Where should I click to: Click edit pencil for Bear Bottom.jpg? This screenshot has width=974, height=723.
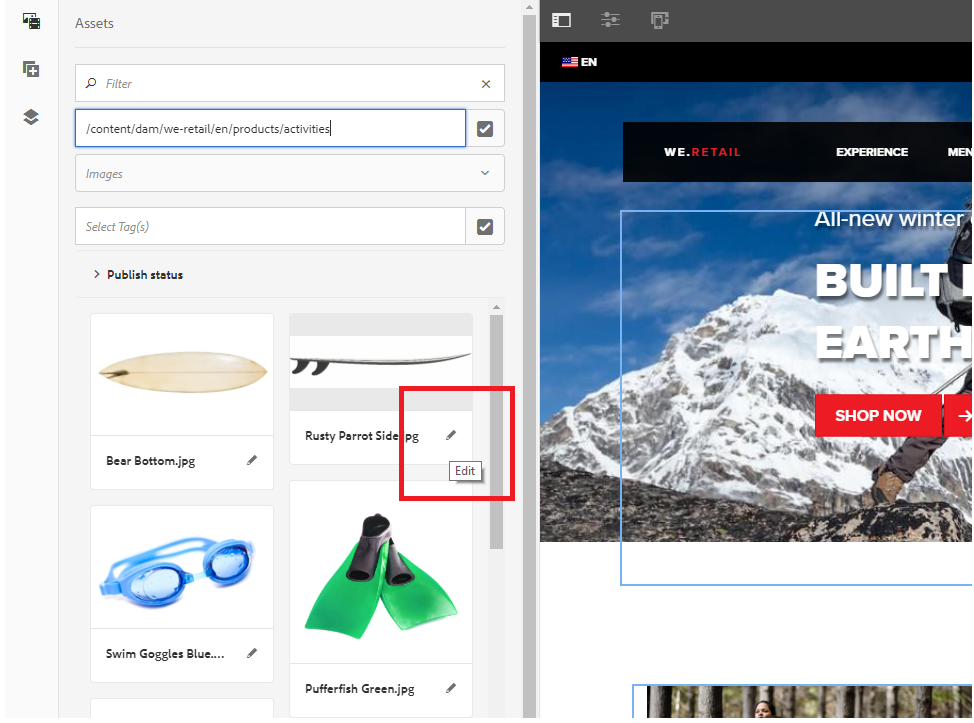pos(252,460)
